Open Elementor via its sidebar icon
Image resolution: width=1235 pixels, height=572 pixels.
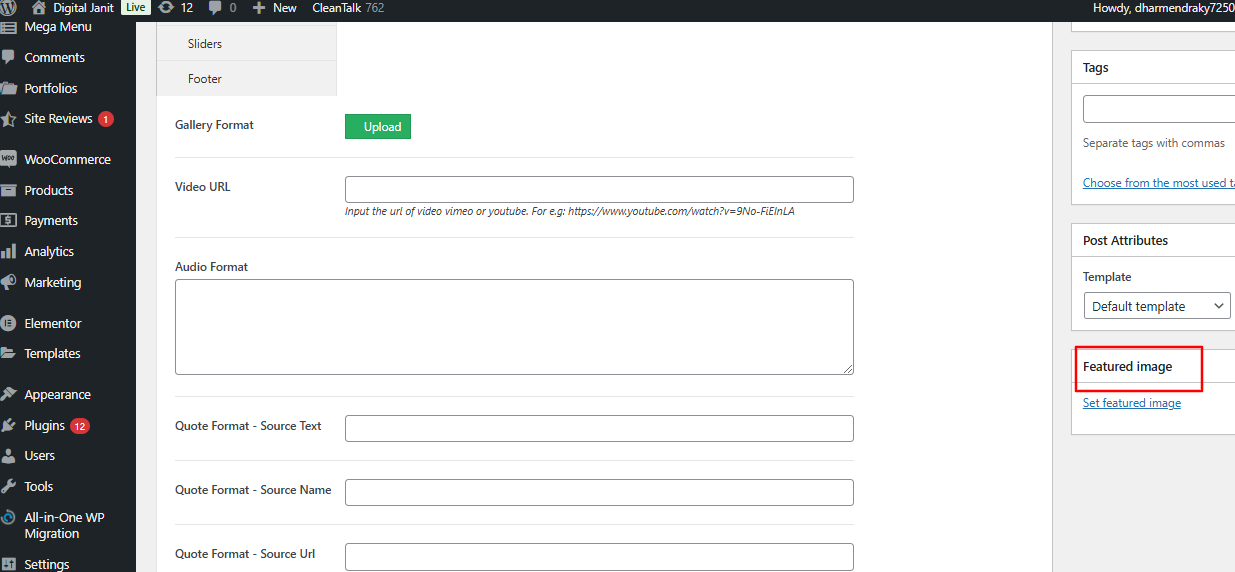pyautogui.click(x=9, y=323)
